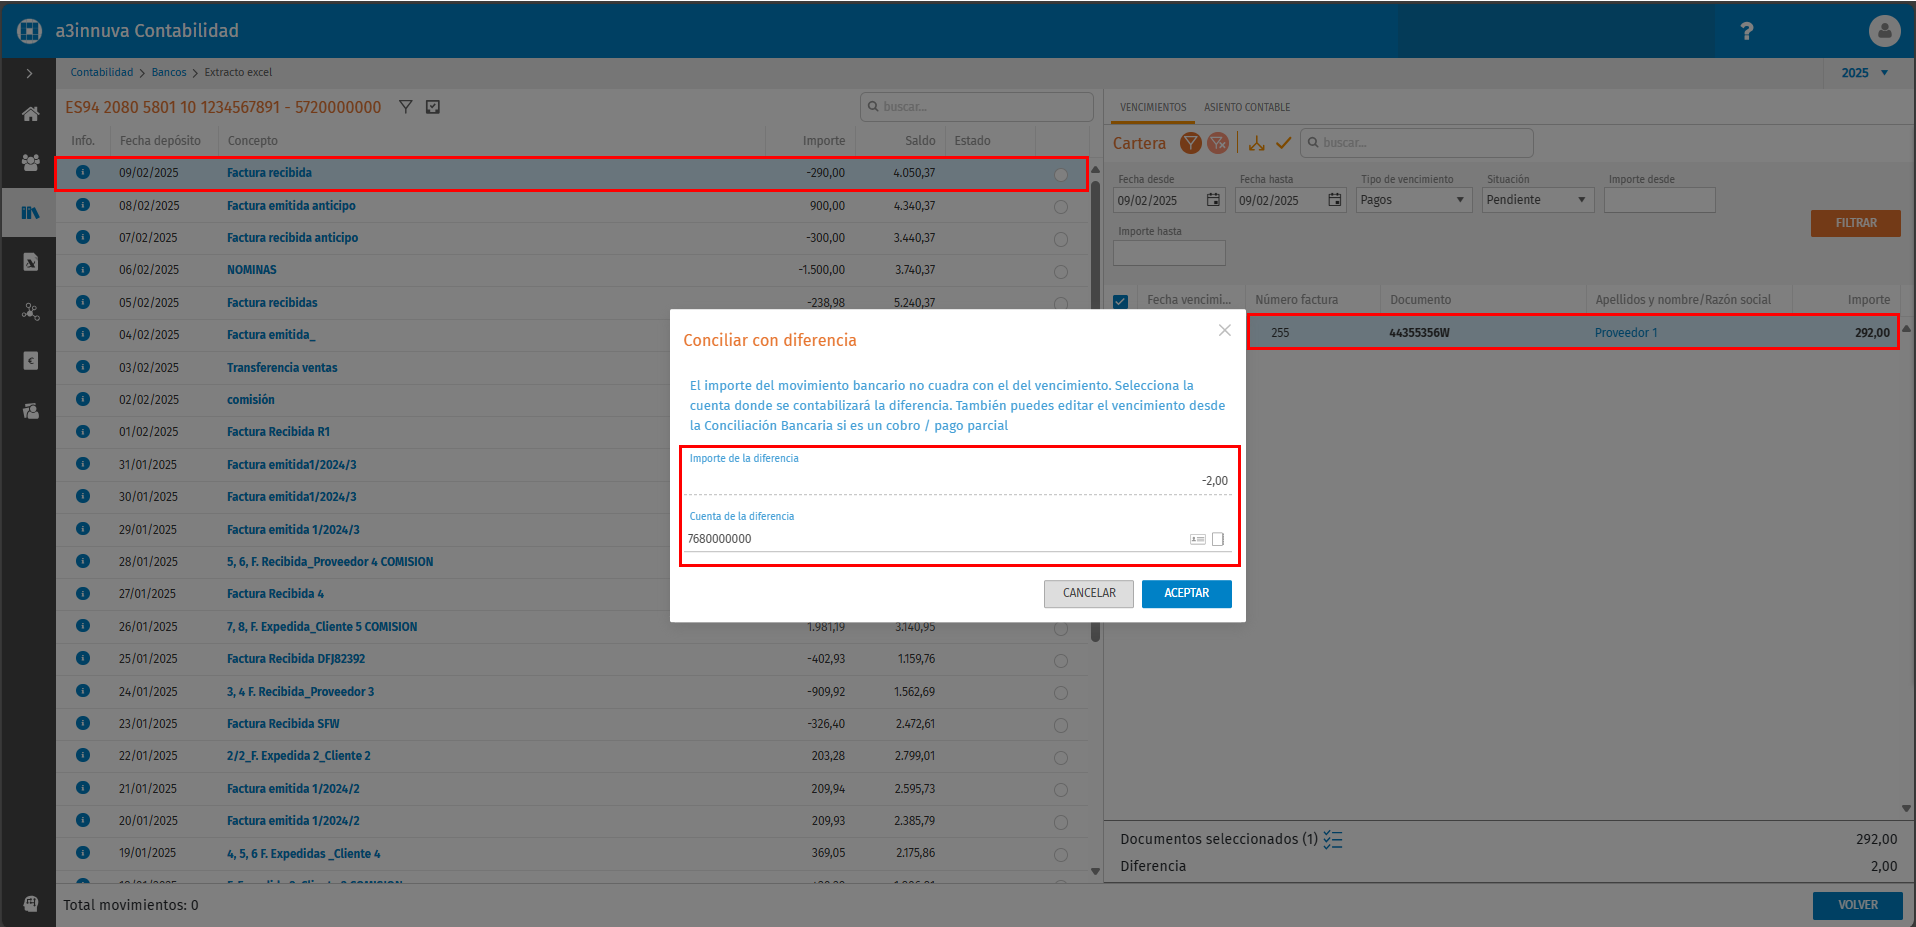Toggle the select-all checkbox in vencimientos header
The width and height of the screenshot is (1916, 927).
(1121, 301)
